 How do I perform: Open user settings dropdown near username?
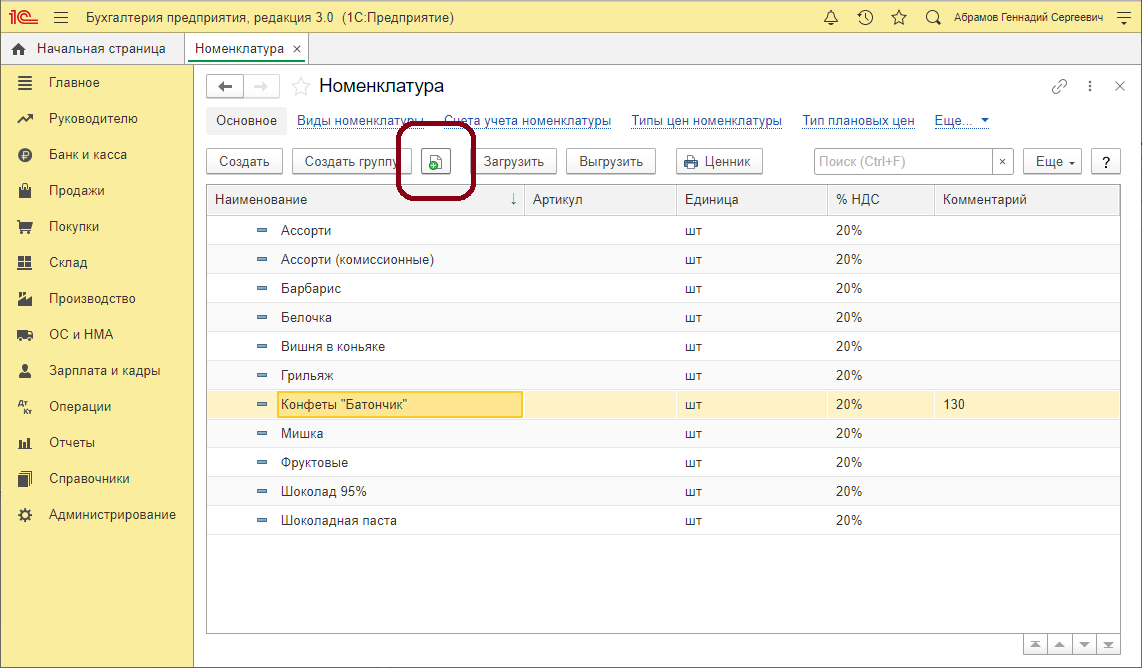pyautogui.click(x=1123, y=18)
